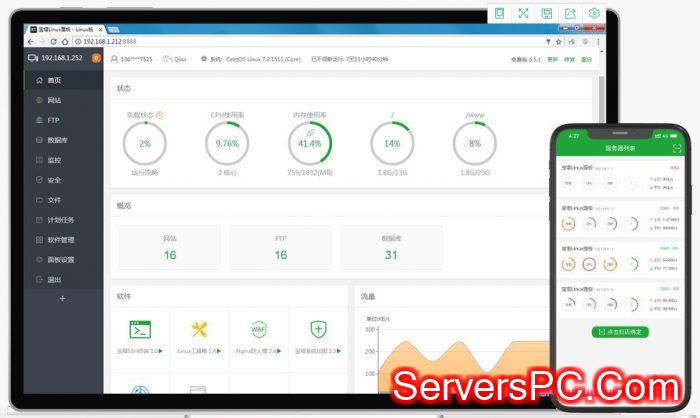Click the 重启 (Restart) link
The width and height of the screenshot is (700, 418).
pyautogui.click(x=586, y=59)
